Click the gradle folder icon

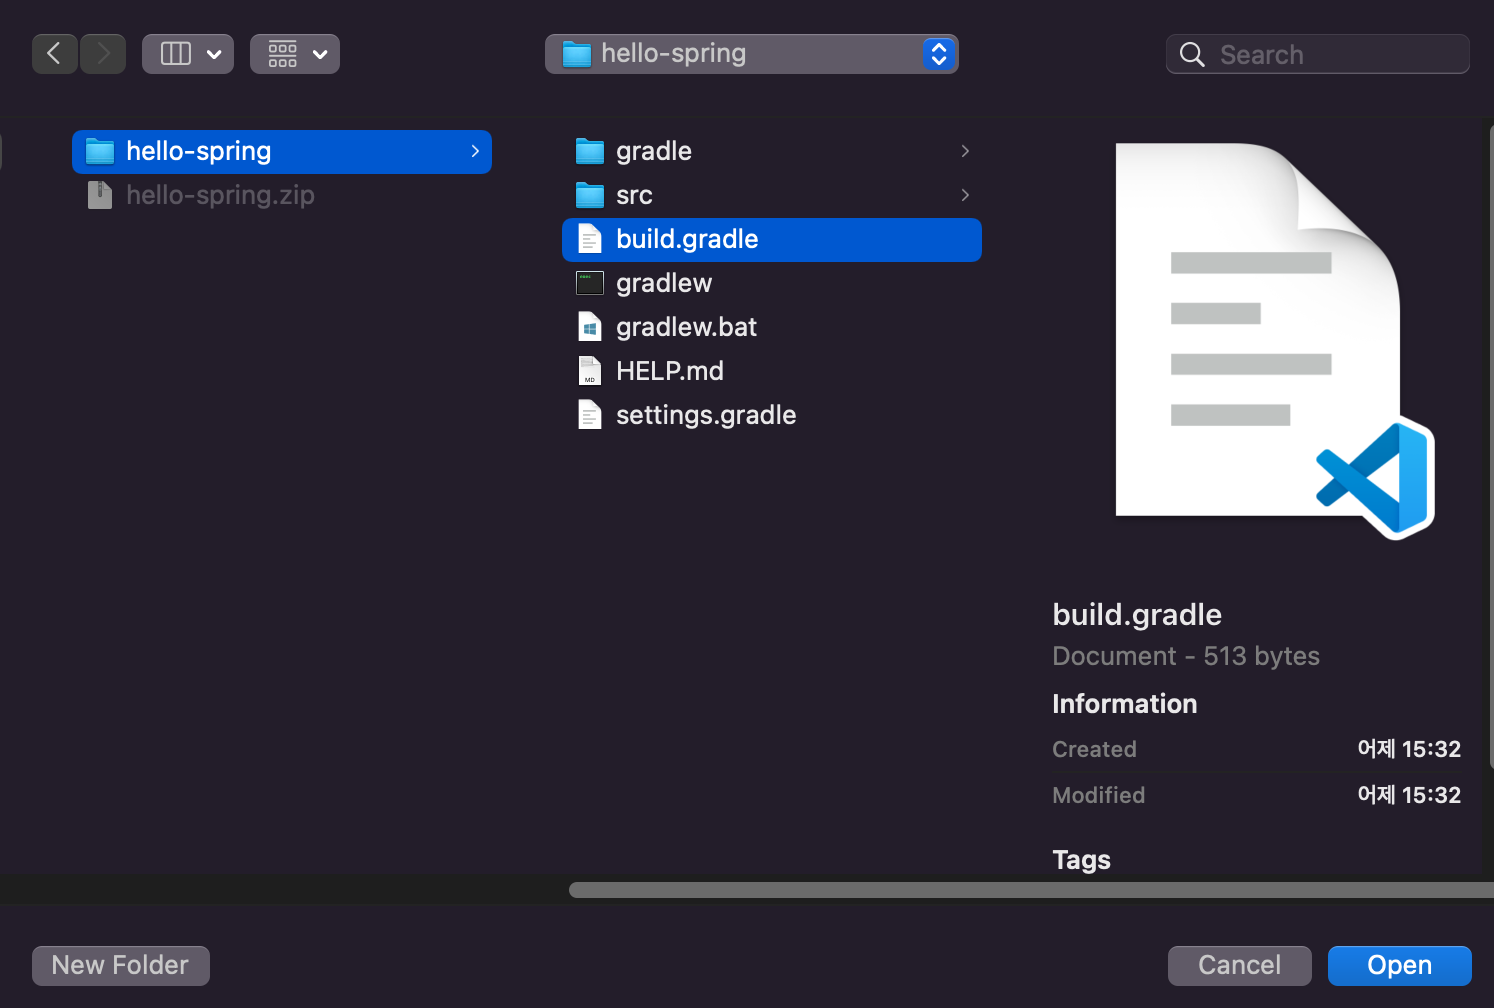pyautogui.click(x=590, y=152)
